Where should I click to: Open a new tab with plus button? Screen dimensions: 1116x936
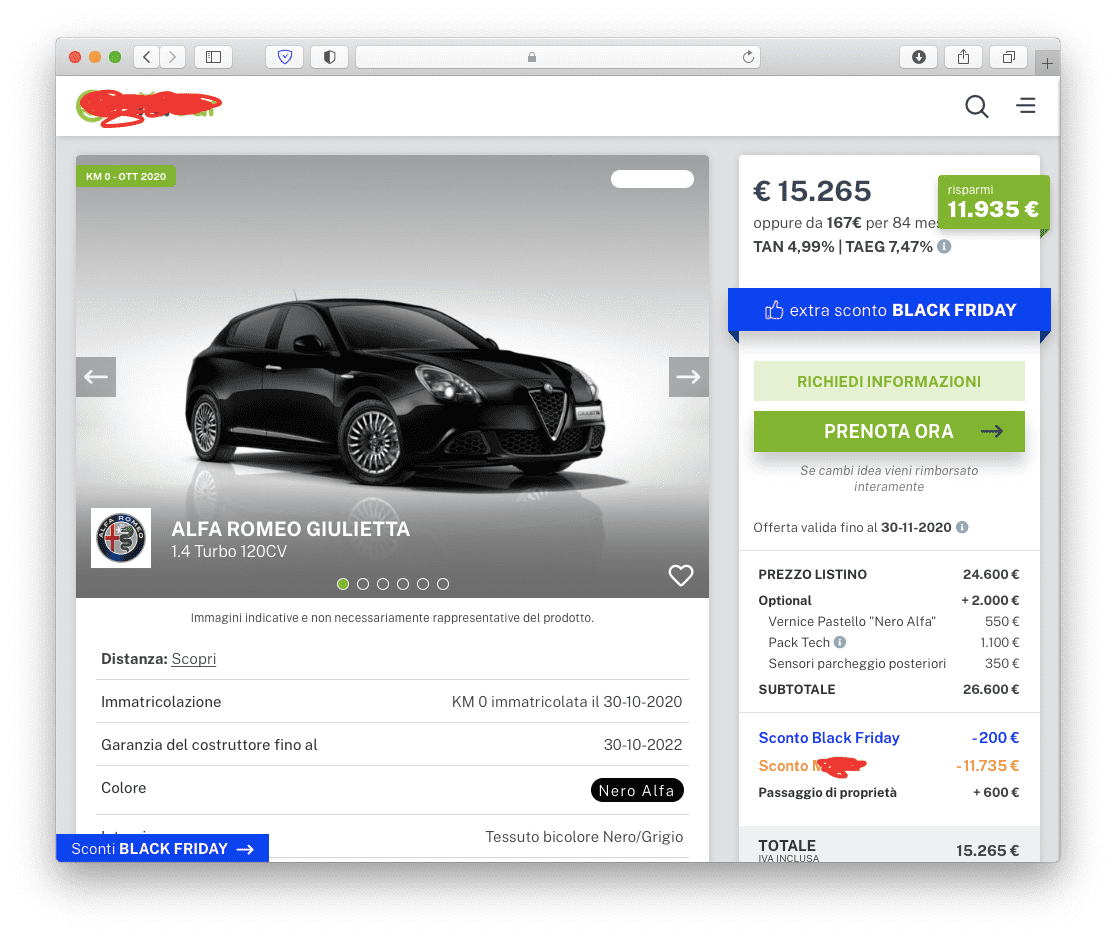(x=1047, y=63)
